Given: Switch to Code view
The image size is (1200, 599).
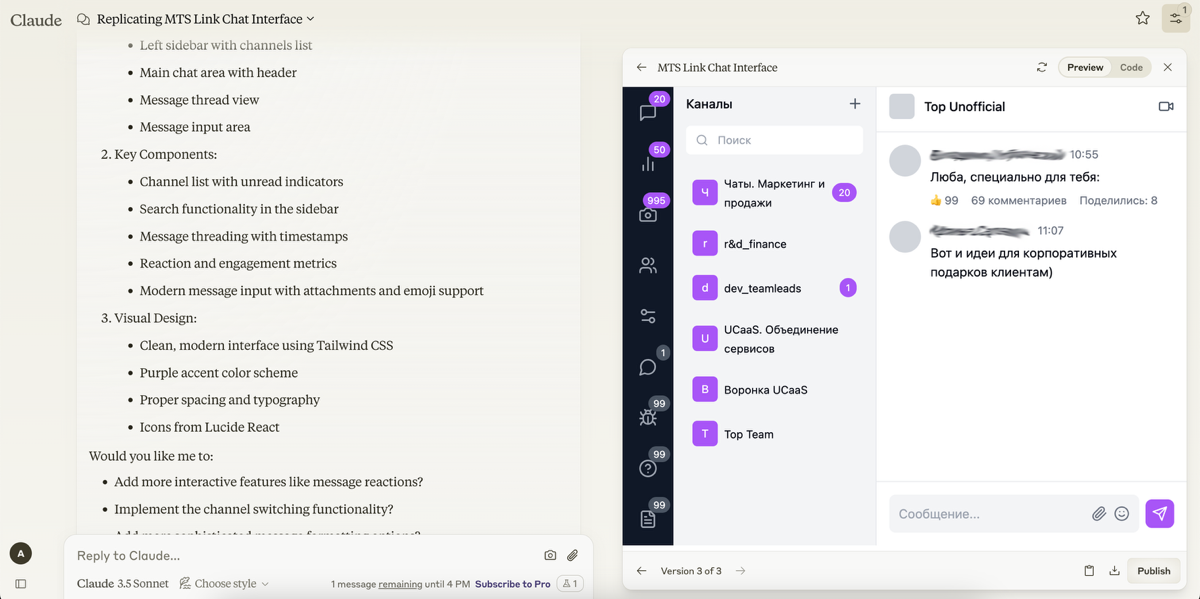Looking at the screenshot, I should (x=1131, y=67).
